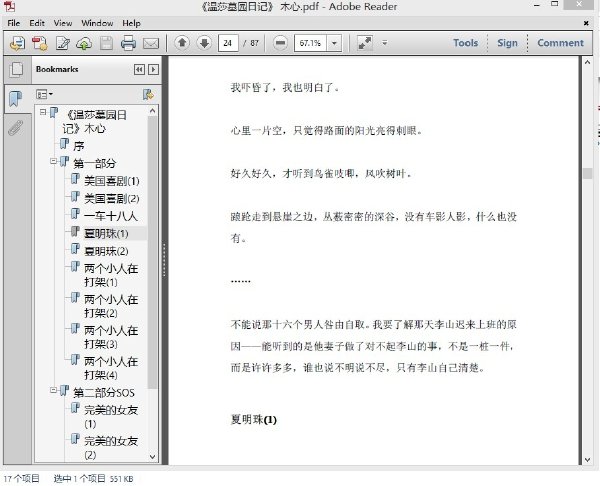Screen dimensions: 600x486
Task: Select the Bookmarks panel ribbon icon
Action: coord(15,99)
